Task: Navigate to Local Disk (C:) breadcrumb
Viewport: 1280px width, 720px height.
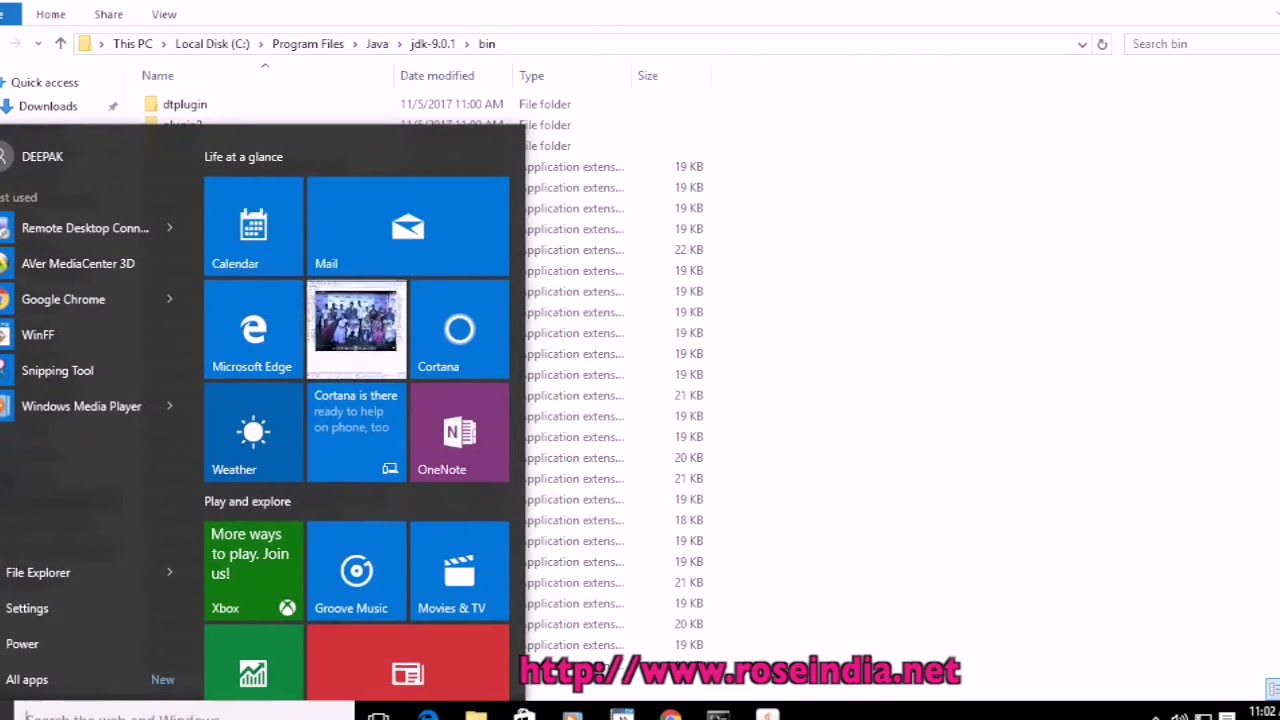Action: click(x=212, y=44)
